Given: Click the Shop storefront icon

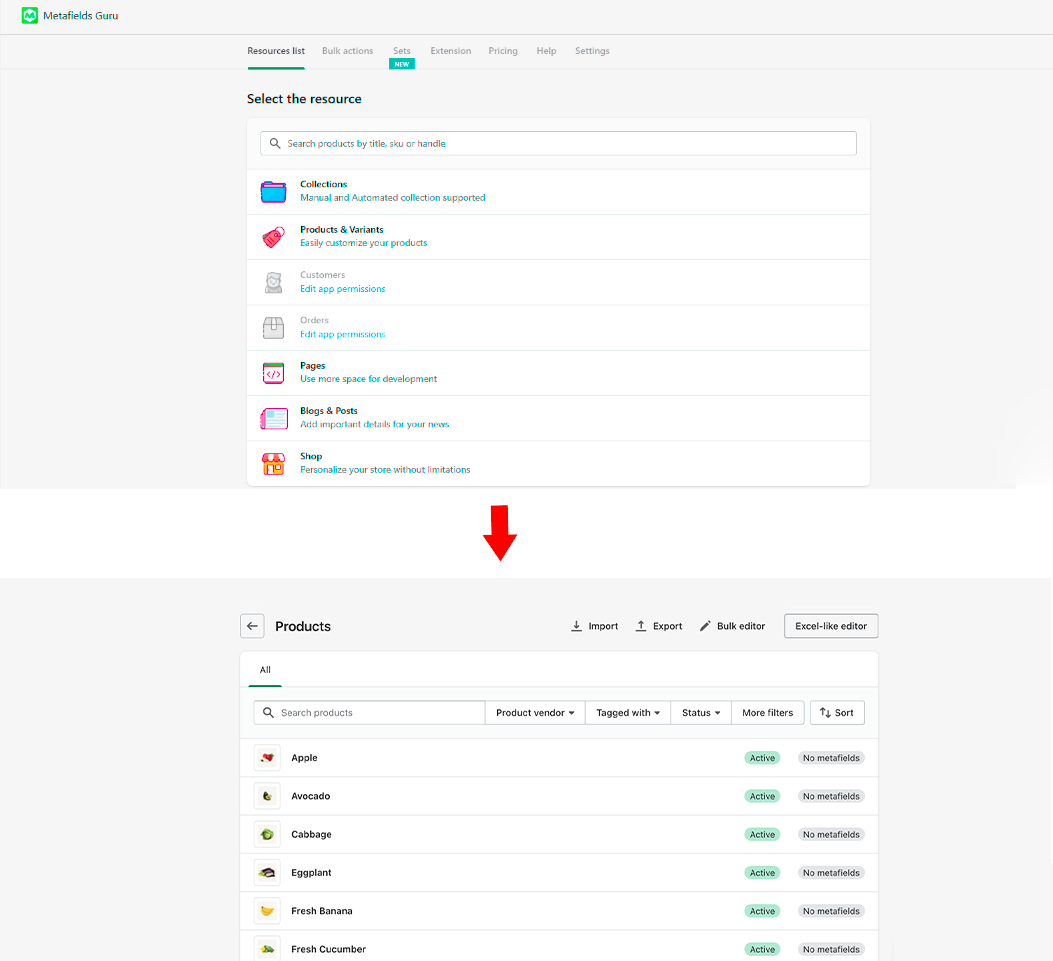Looking at the screenshot, I should click(x=273, y=464).
